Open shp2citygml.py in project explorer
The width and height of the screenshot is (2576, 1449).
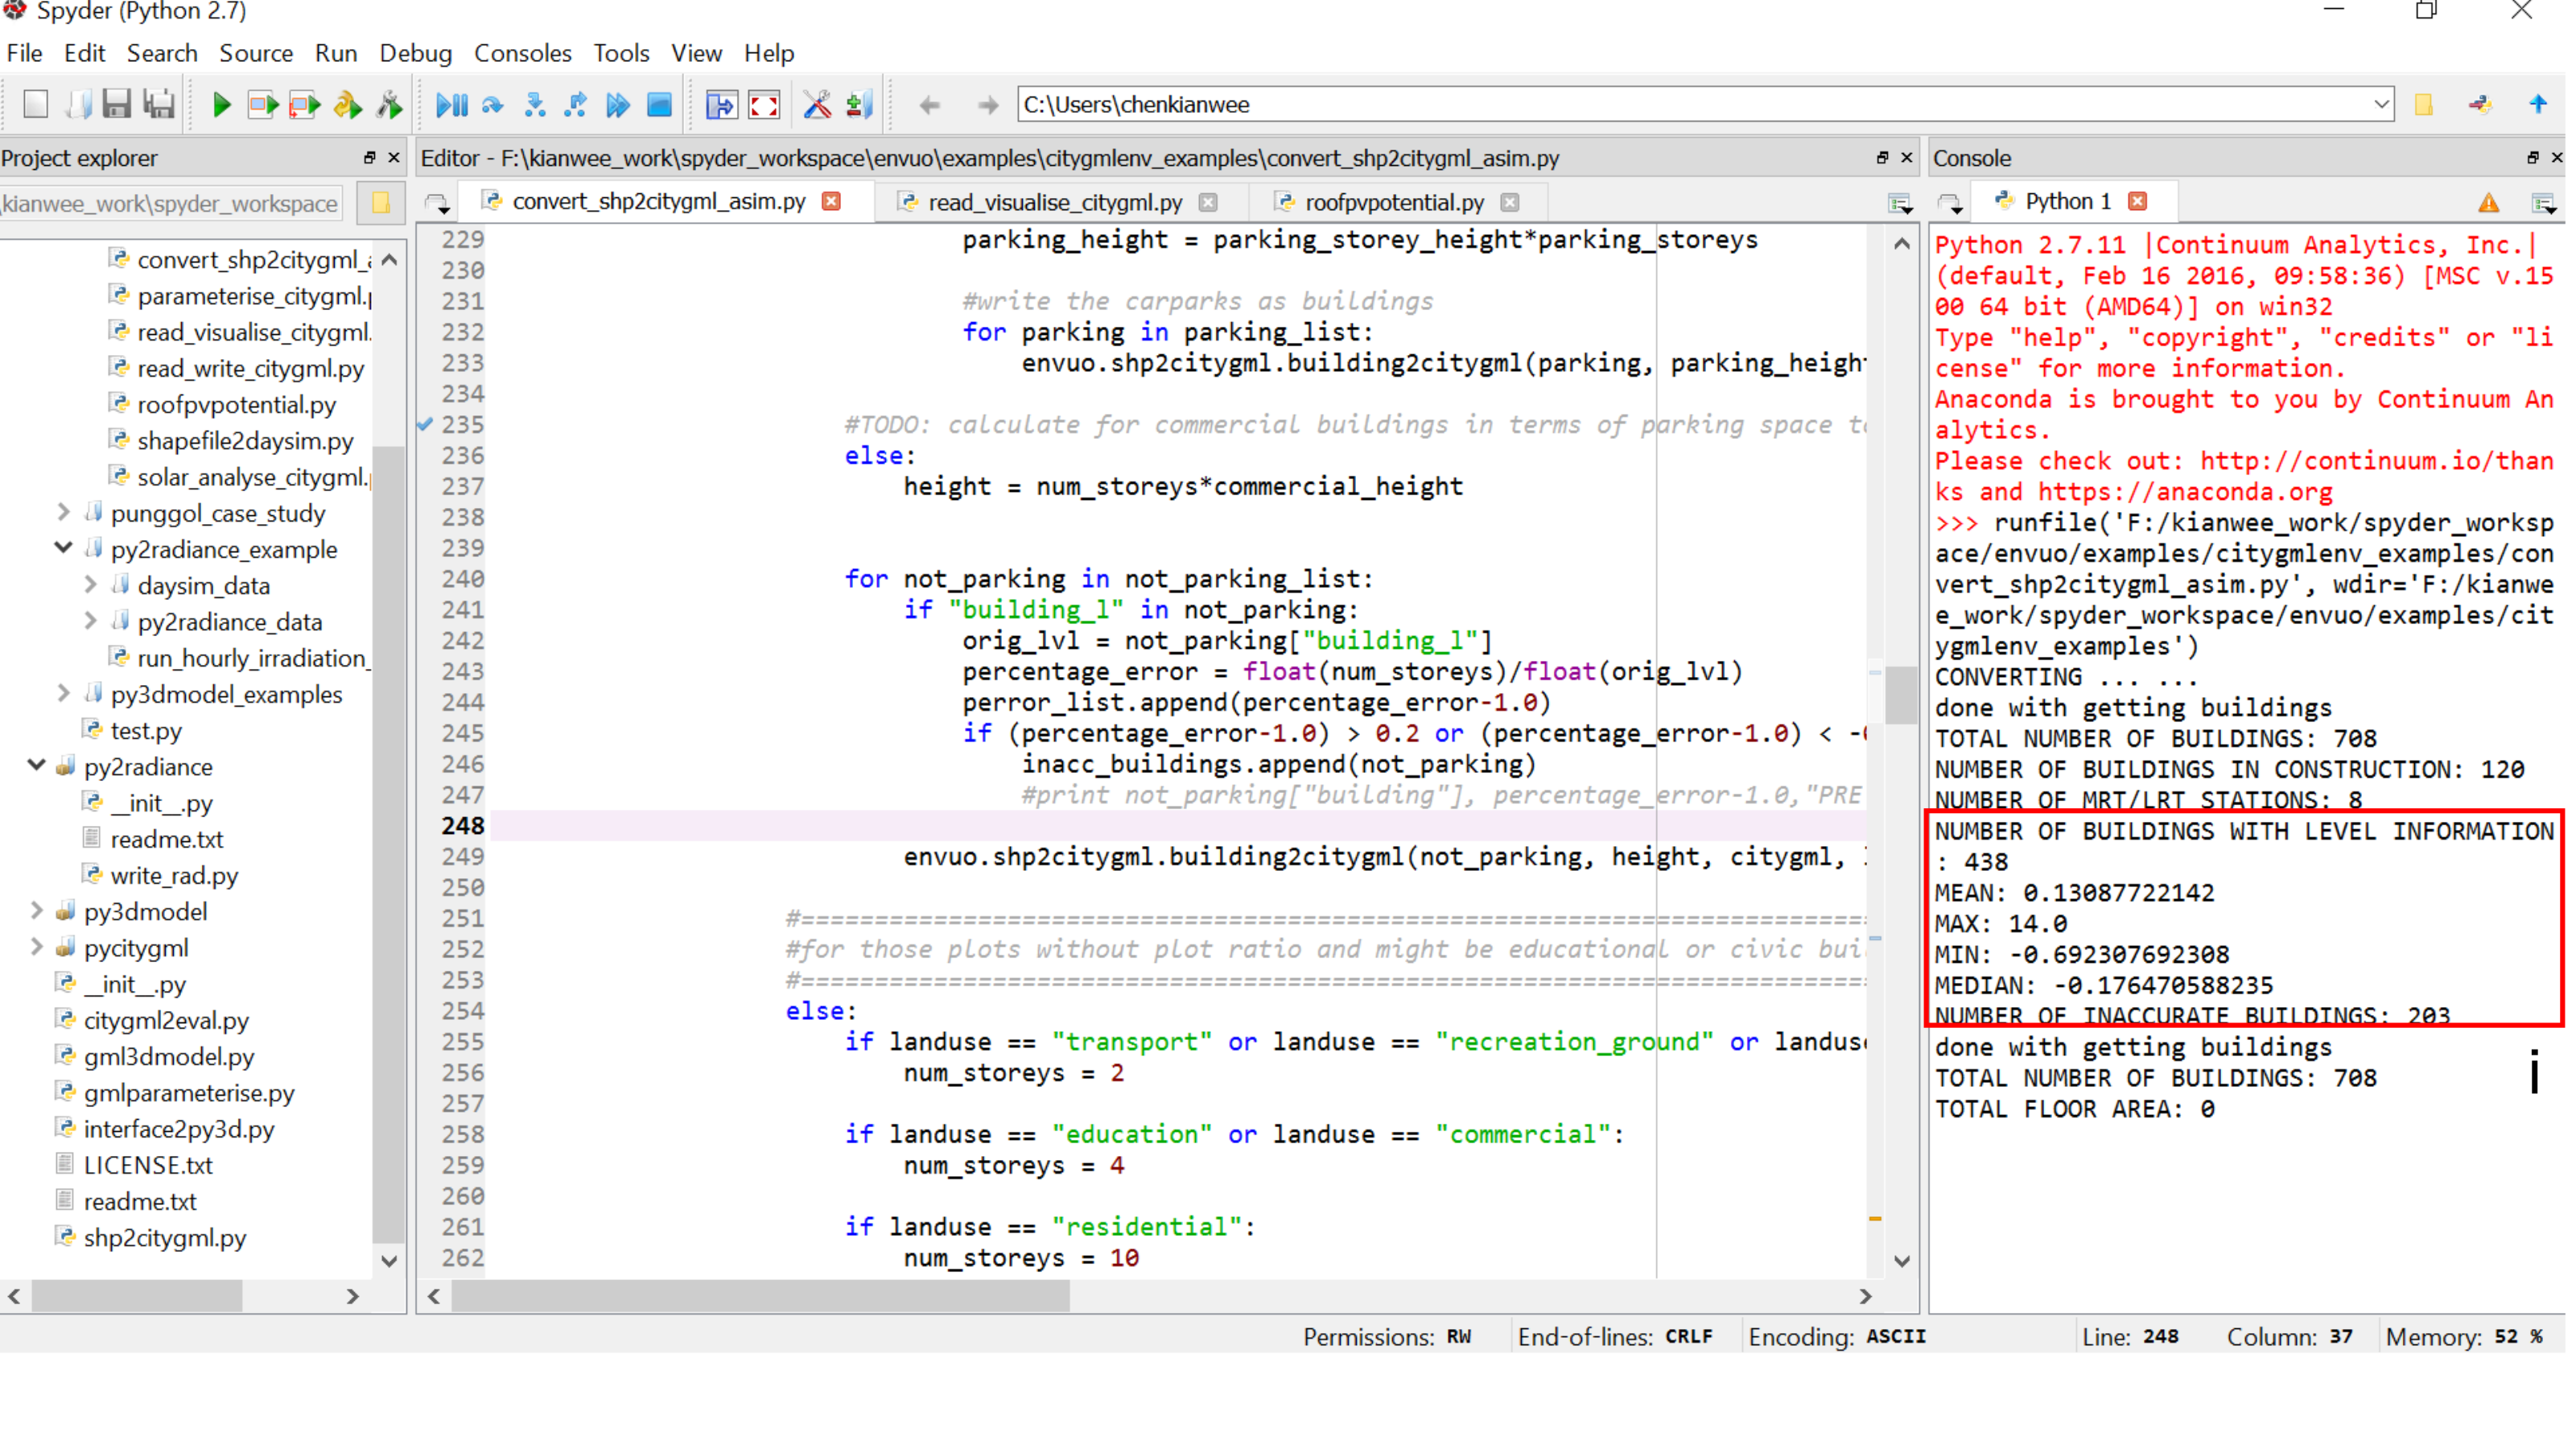pyautogui.click(x=164, y=1238)
